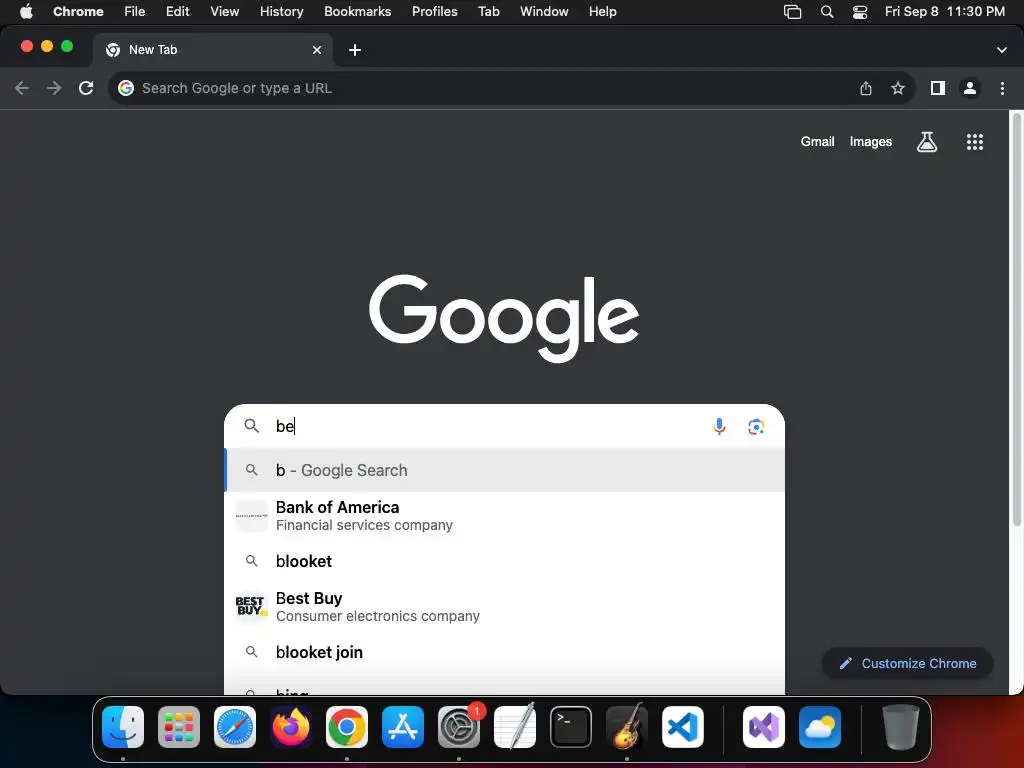Click Stage Manager icon in menu bar
This screenshot has width=1024, height=768.
[792, 12]
